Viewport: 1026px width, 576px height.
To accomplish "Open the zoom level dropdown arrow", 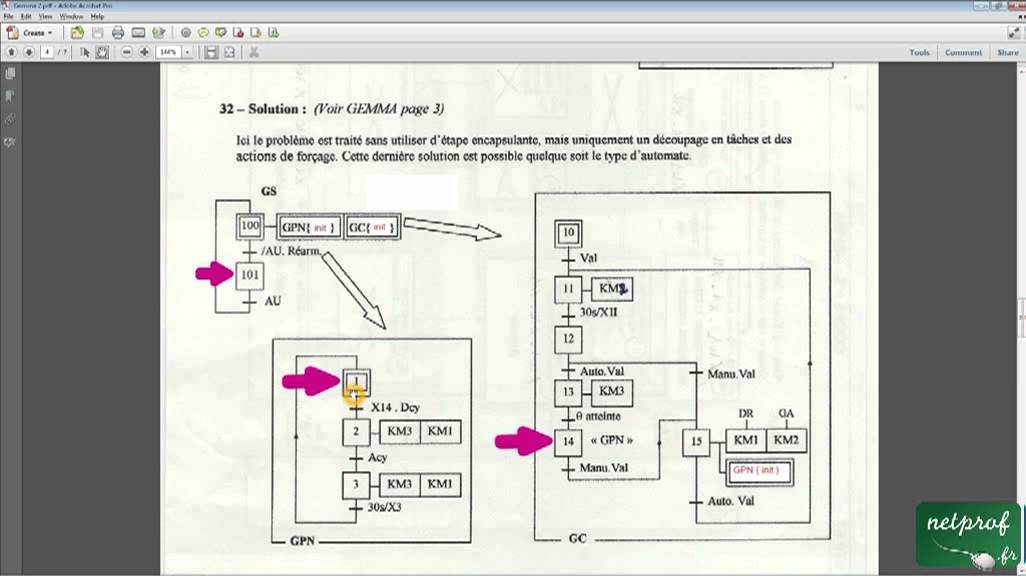I will pyautogui.click(x=187, y=52).
